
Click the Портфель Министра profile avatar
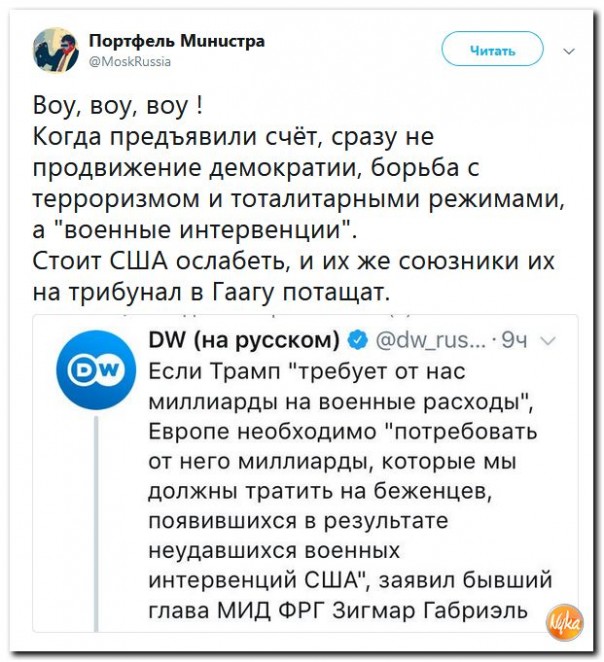tap(54, 49)
